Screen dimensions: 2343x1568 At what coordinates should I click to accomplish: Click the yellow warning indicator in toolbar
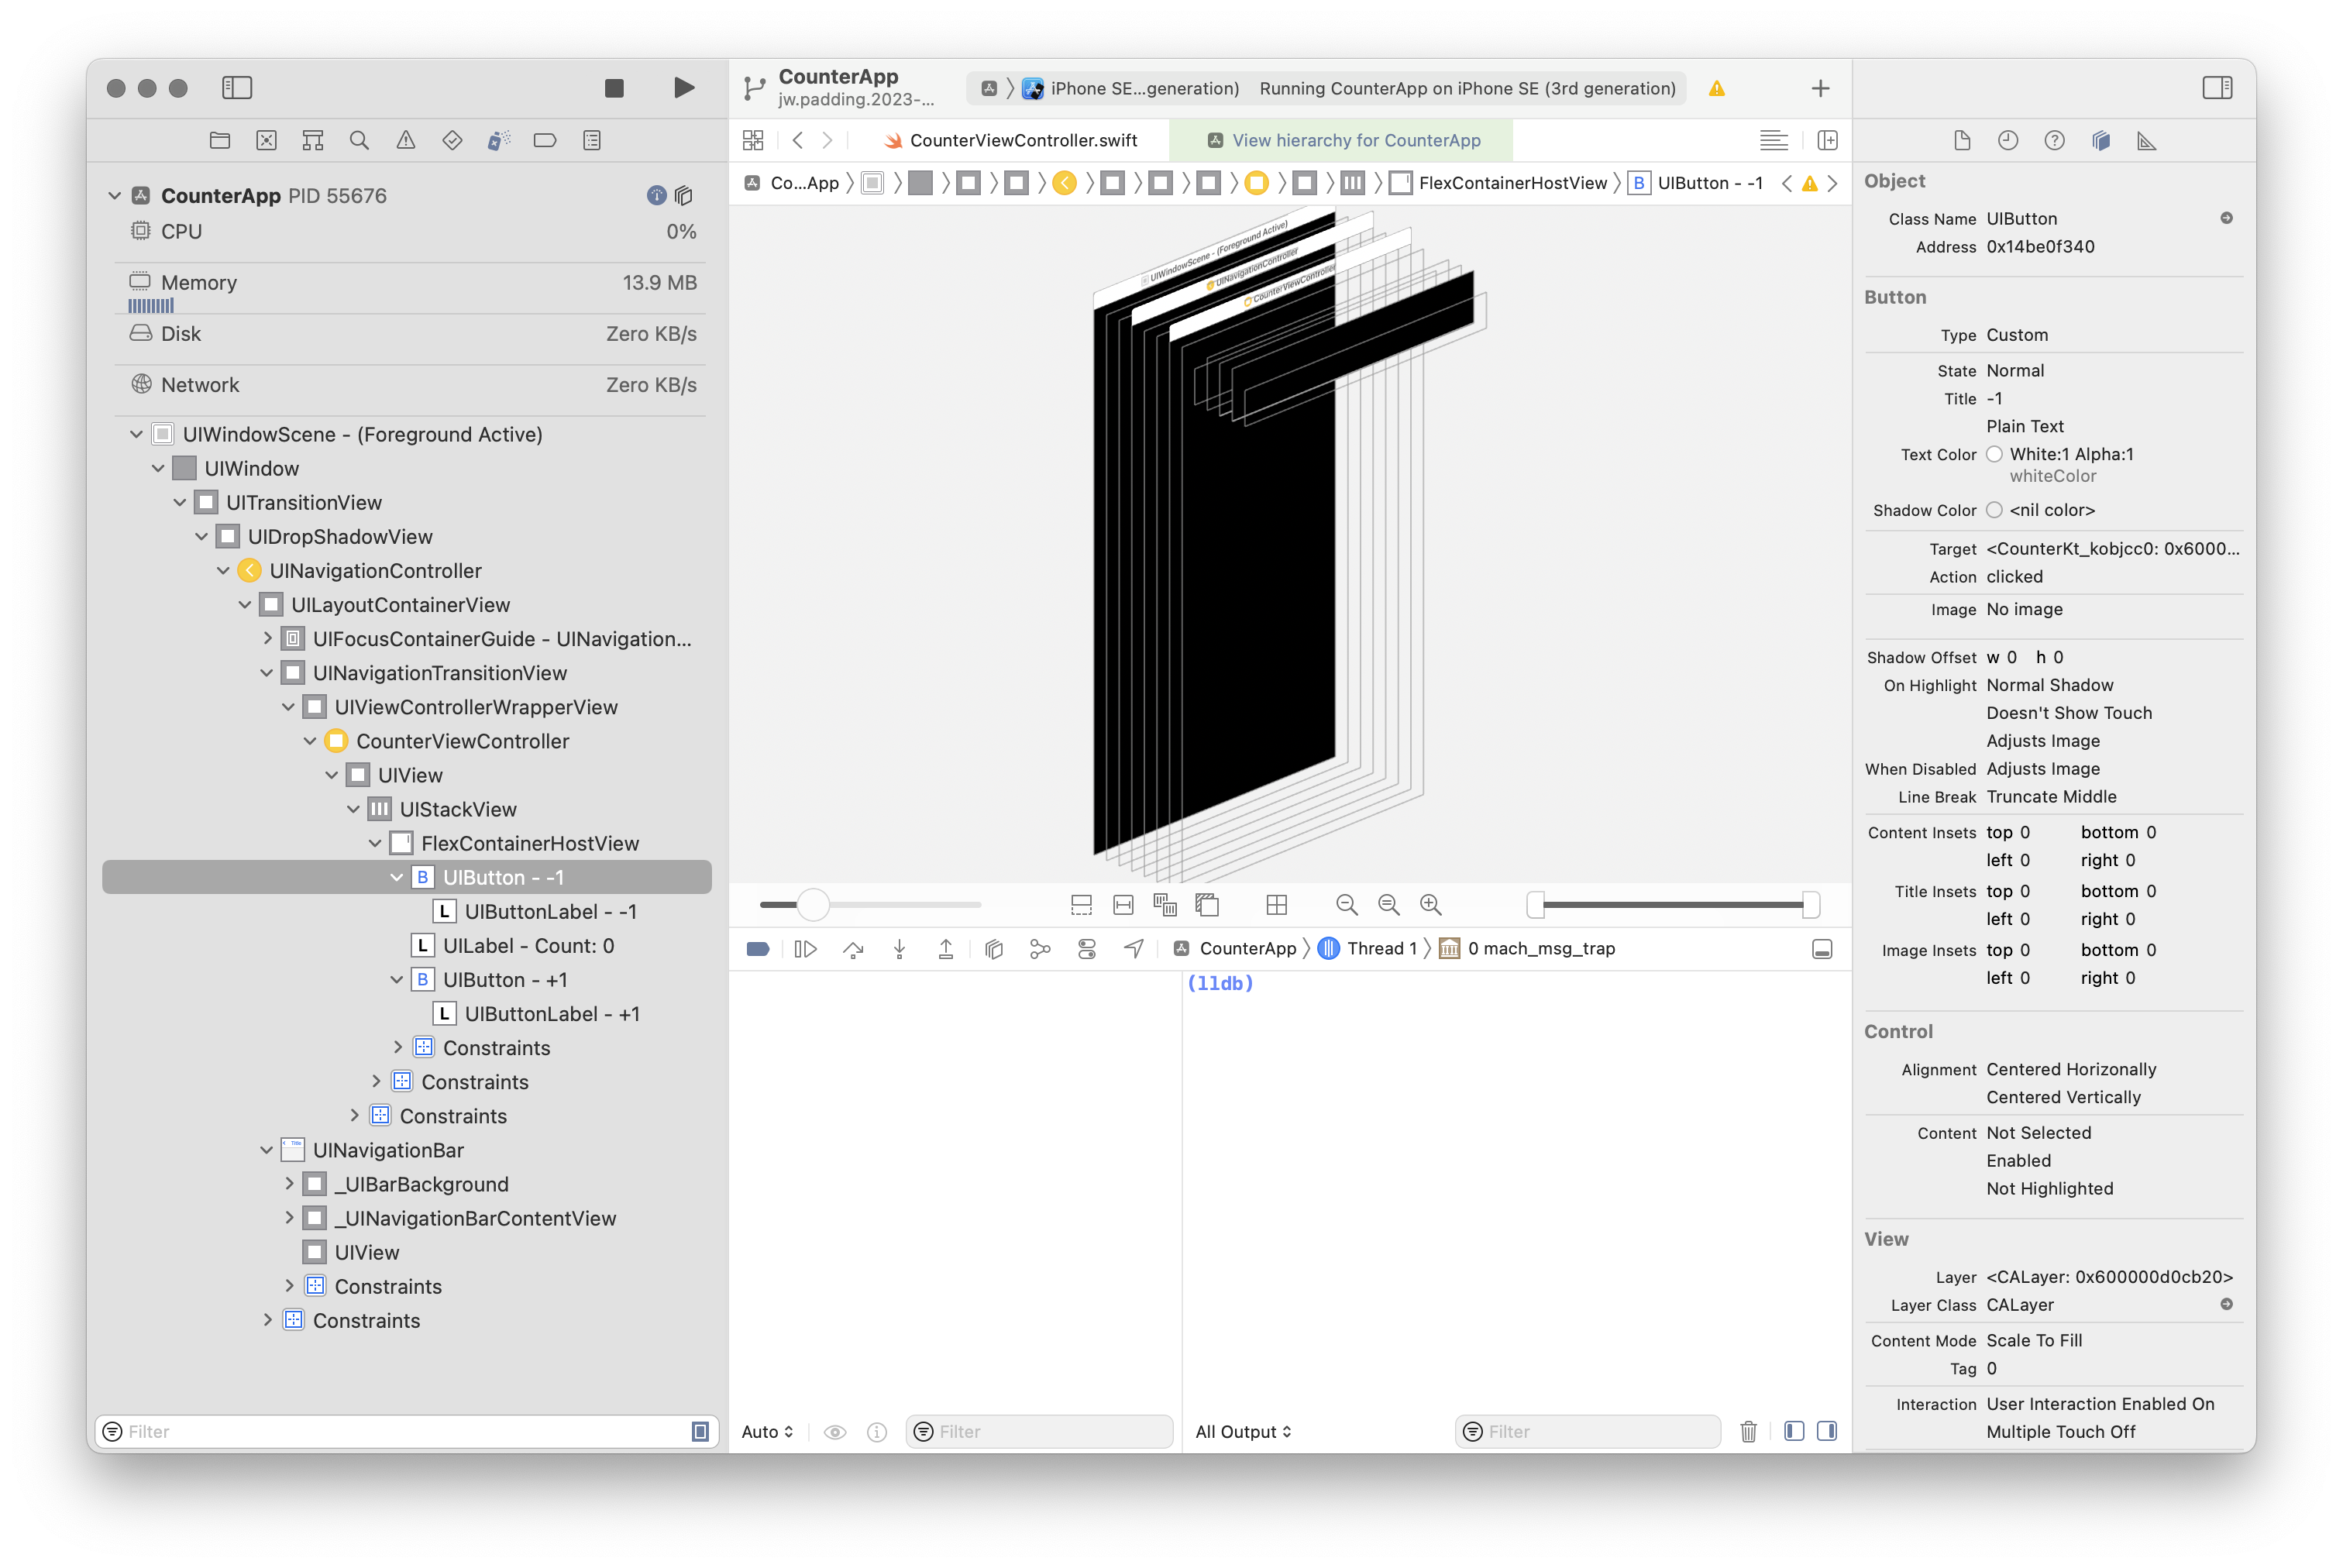(1716, 88)
